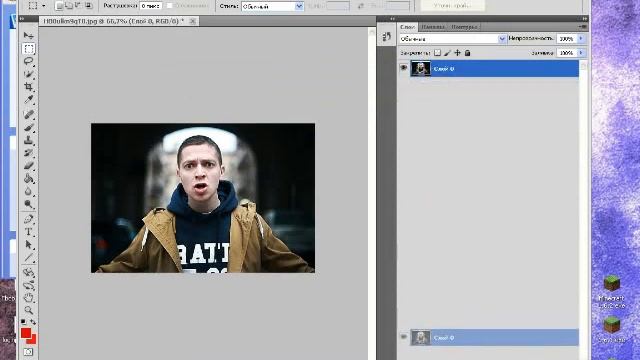This screenshot has height=360, width=640.
Task: Collapse the Layers panel dock to icons
Action: pos(584,19)
